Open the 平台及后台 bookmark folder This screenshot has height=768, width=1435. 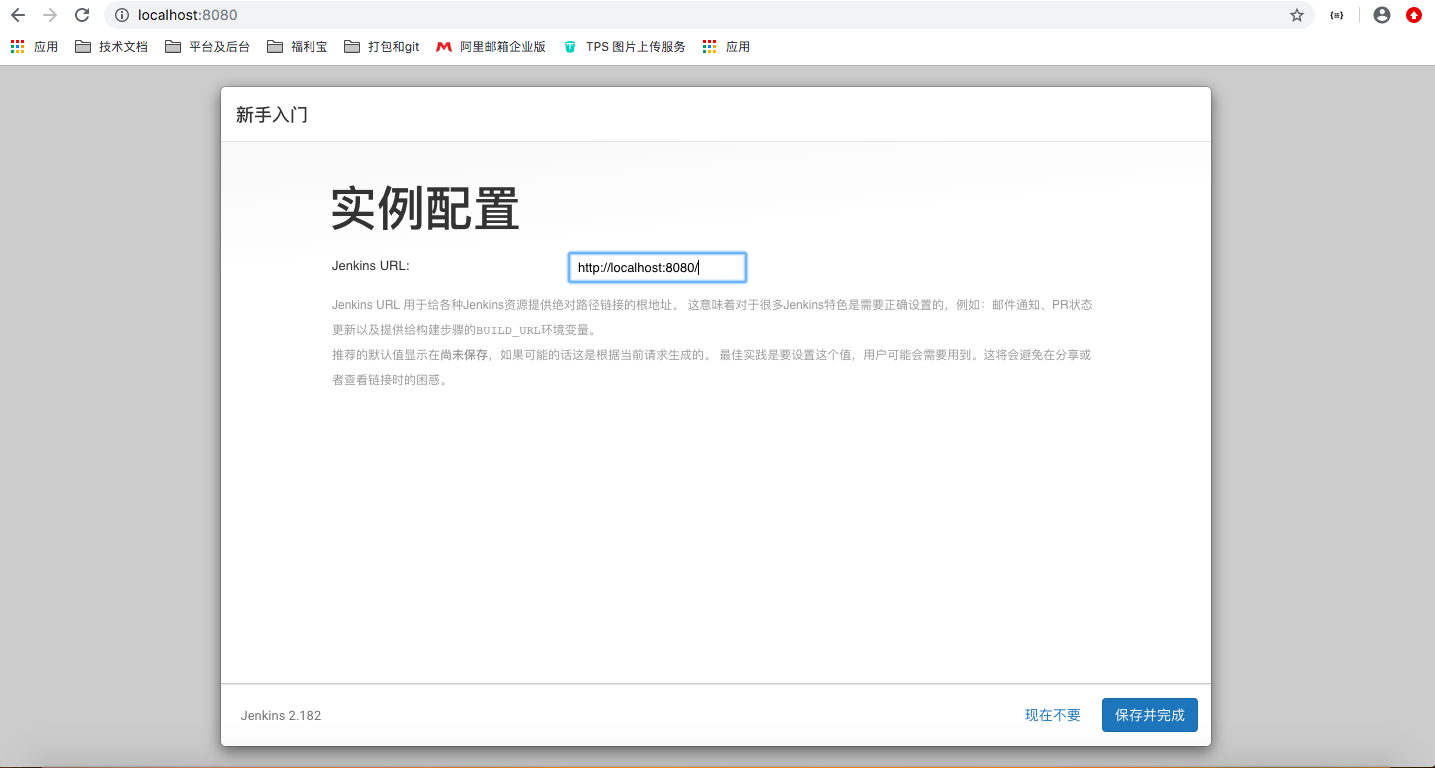tap(207, 46)
